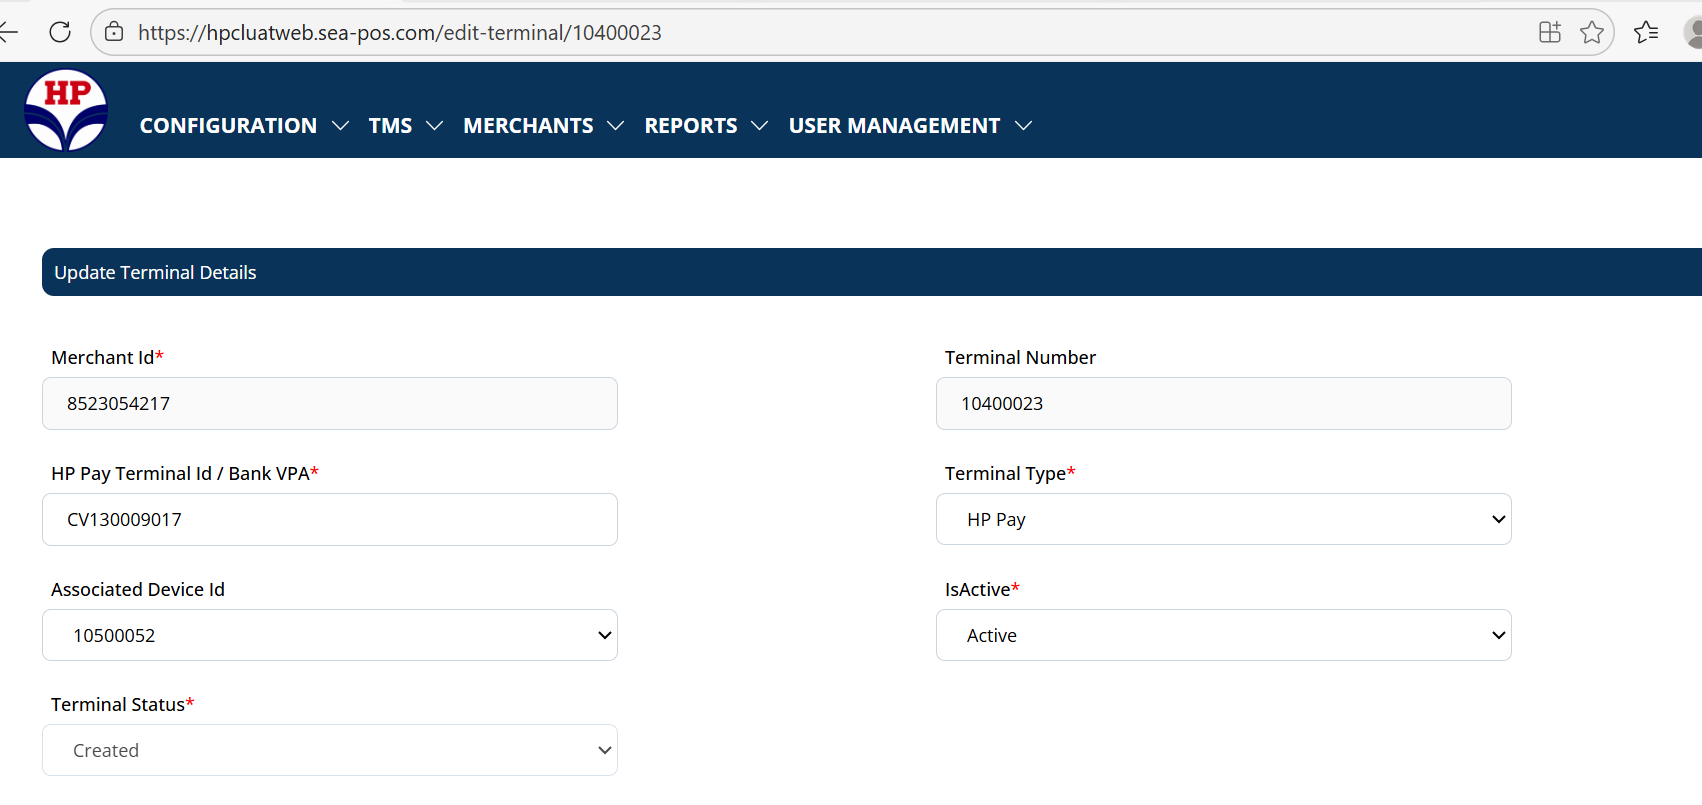Click the split screen icon in address bar
The height and width of the screenshot is (805, 1702).
pyautogui.click(x=1549, y=32)
